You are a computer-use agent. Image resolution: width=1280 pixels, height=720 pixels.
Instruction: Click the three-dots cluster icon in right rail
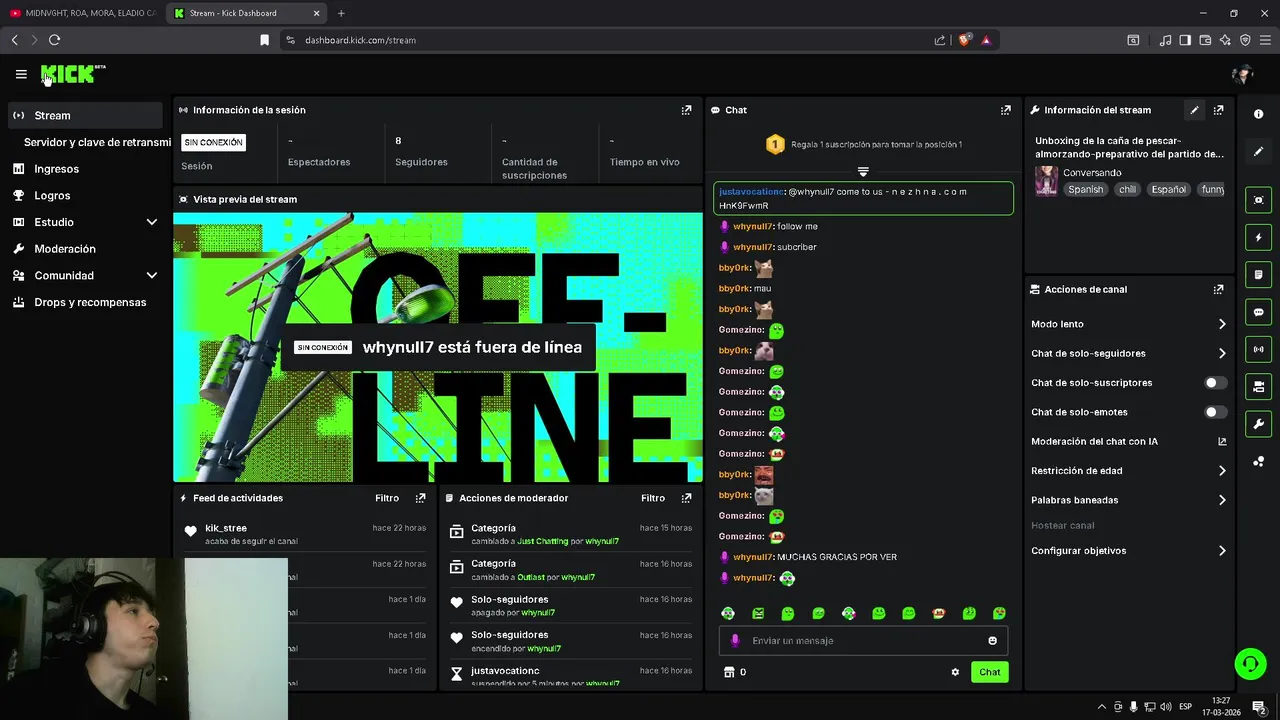coord(1258,461)
